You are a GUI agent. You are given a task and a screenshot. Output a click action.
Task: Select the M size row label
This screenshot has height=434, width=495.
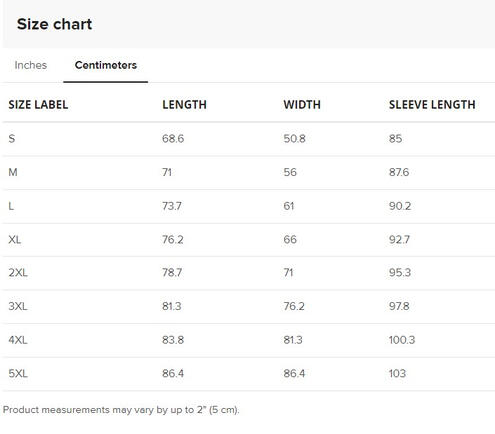tap(13, 172)
